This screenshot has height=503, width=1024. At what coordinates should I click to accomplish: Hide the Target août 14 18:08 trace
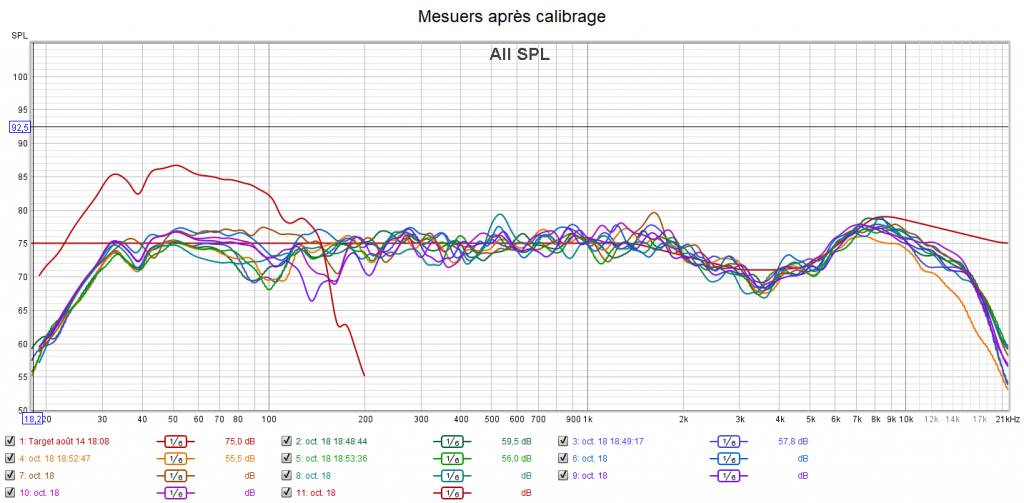coord(10,441)
